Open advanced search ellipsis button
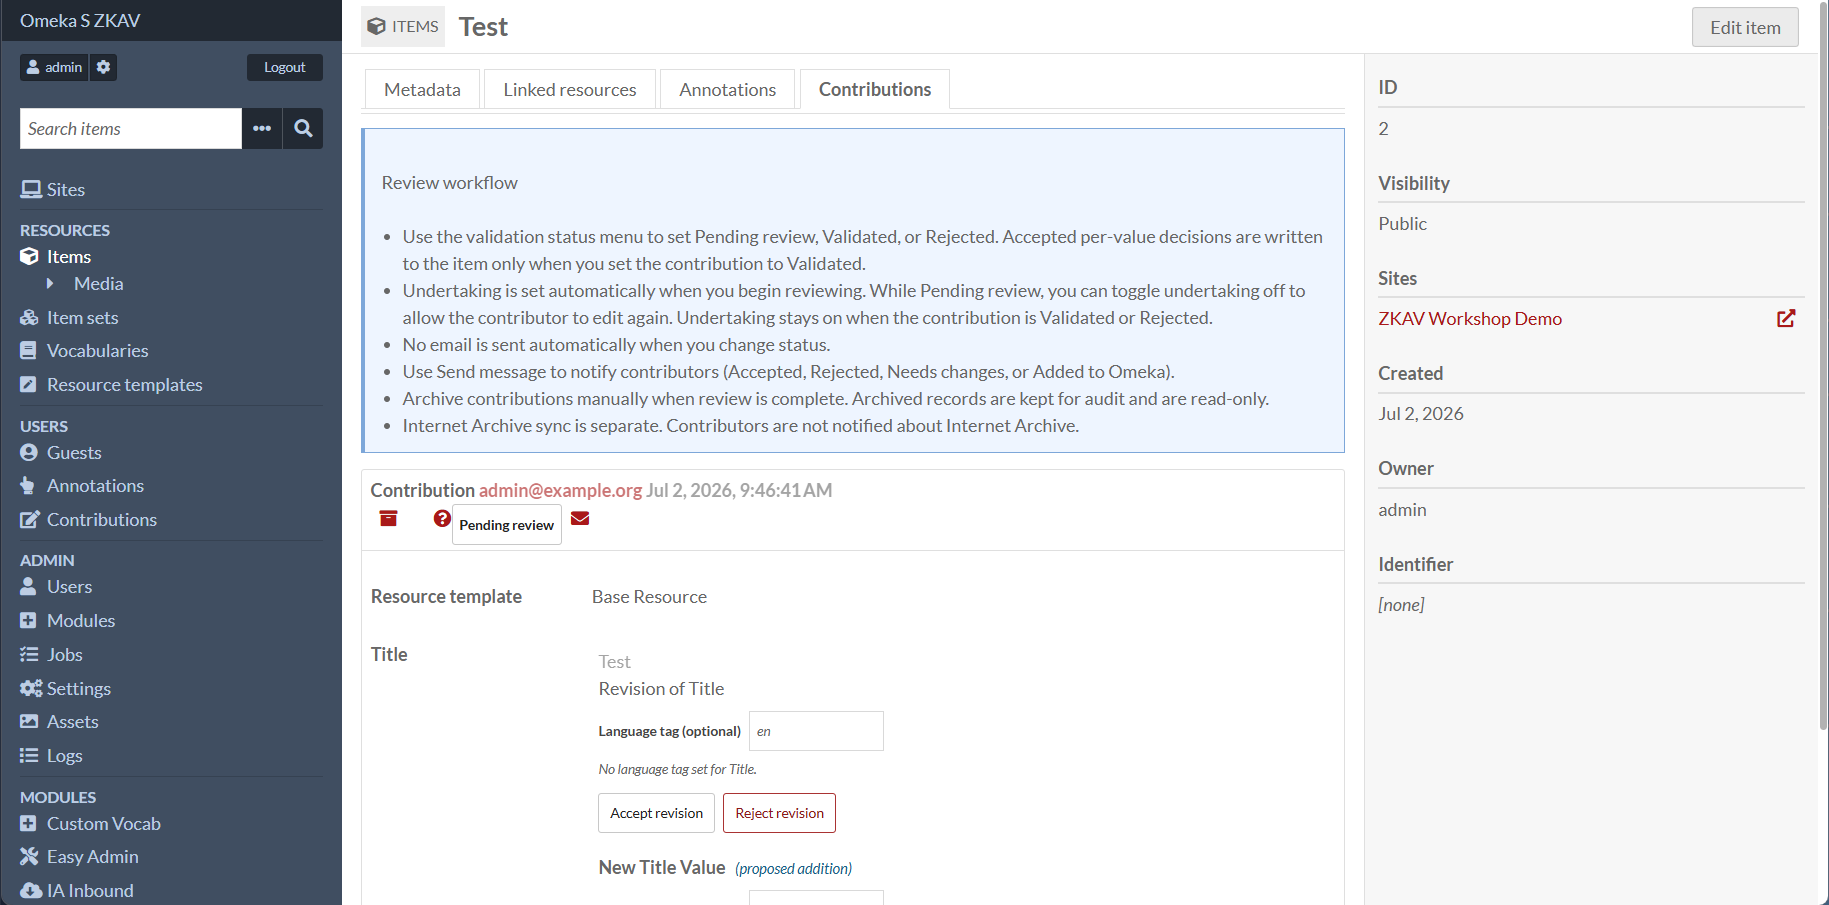The width and height of the screenshot is (1829, 905). [x=262, y=128]
